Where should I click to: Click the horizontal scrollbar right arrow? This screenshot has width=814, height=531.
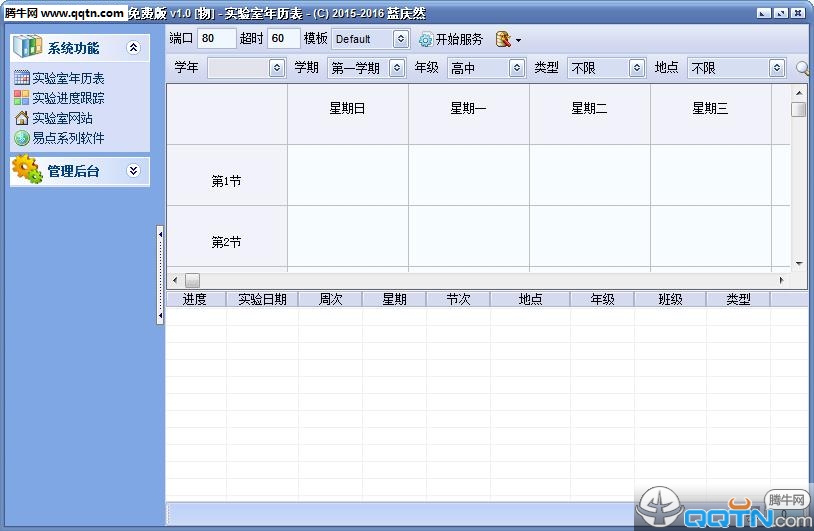(781, 280)
